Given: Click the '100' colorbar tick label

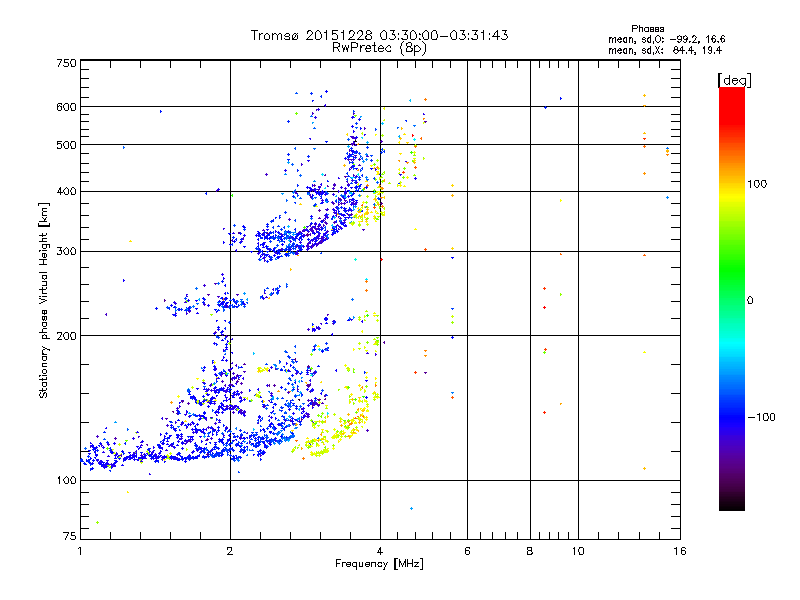Looking at the screenshot, I should click(x=757, y=184).
